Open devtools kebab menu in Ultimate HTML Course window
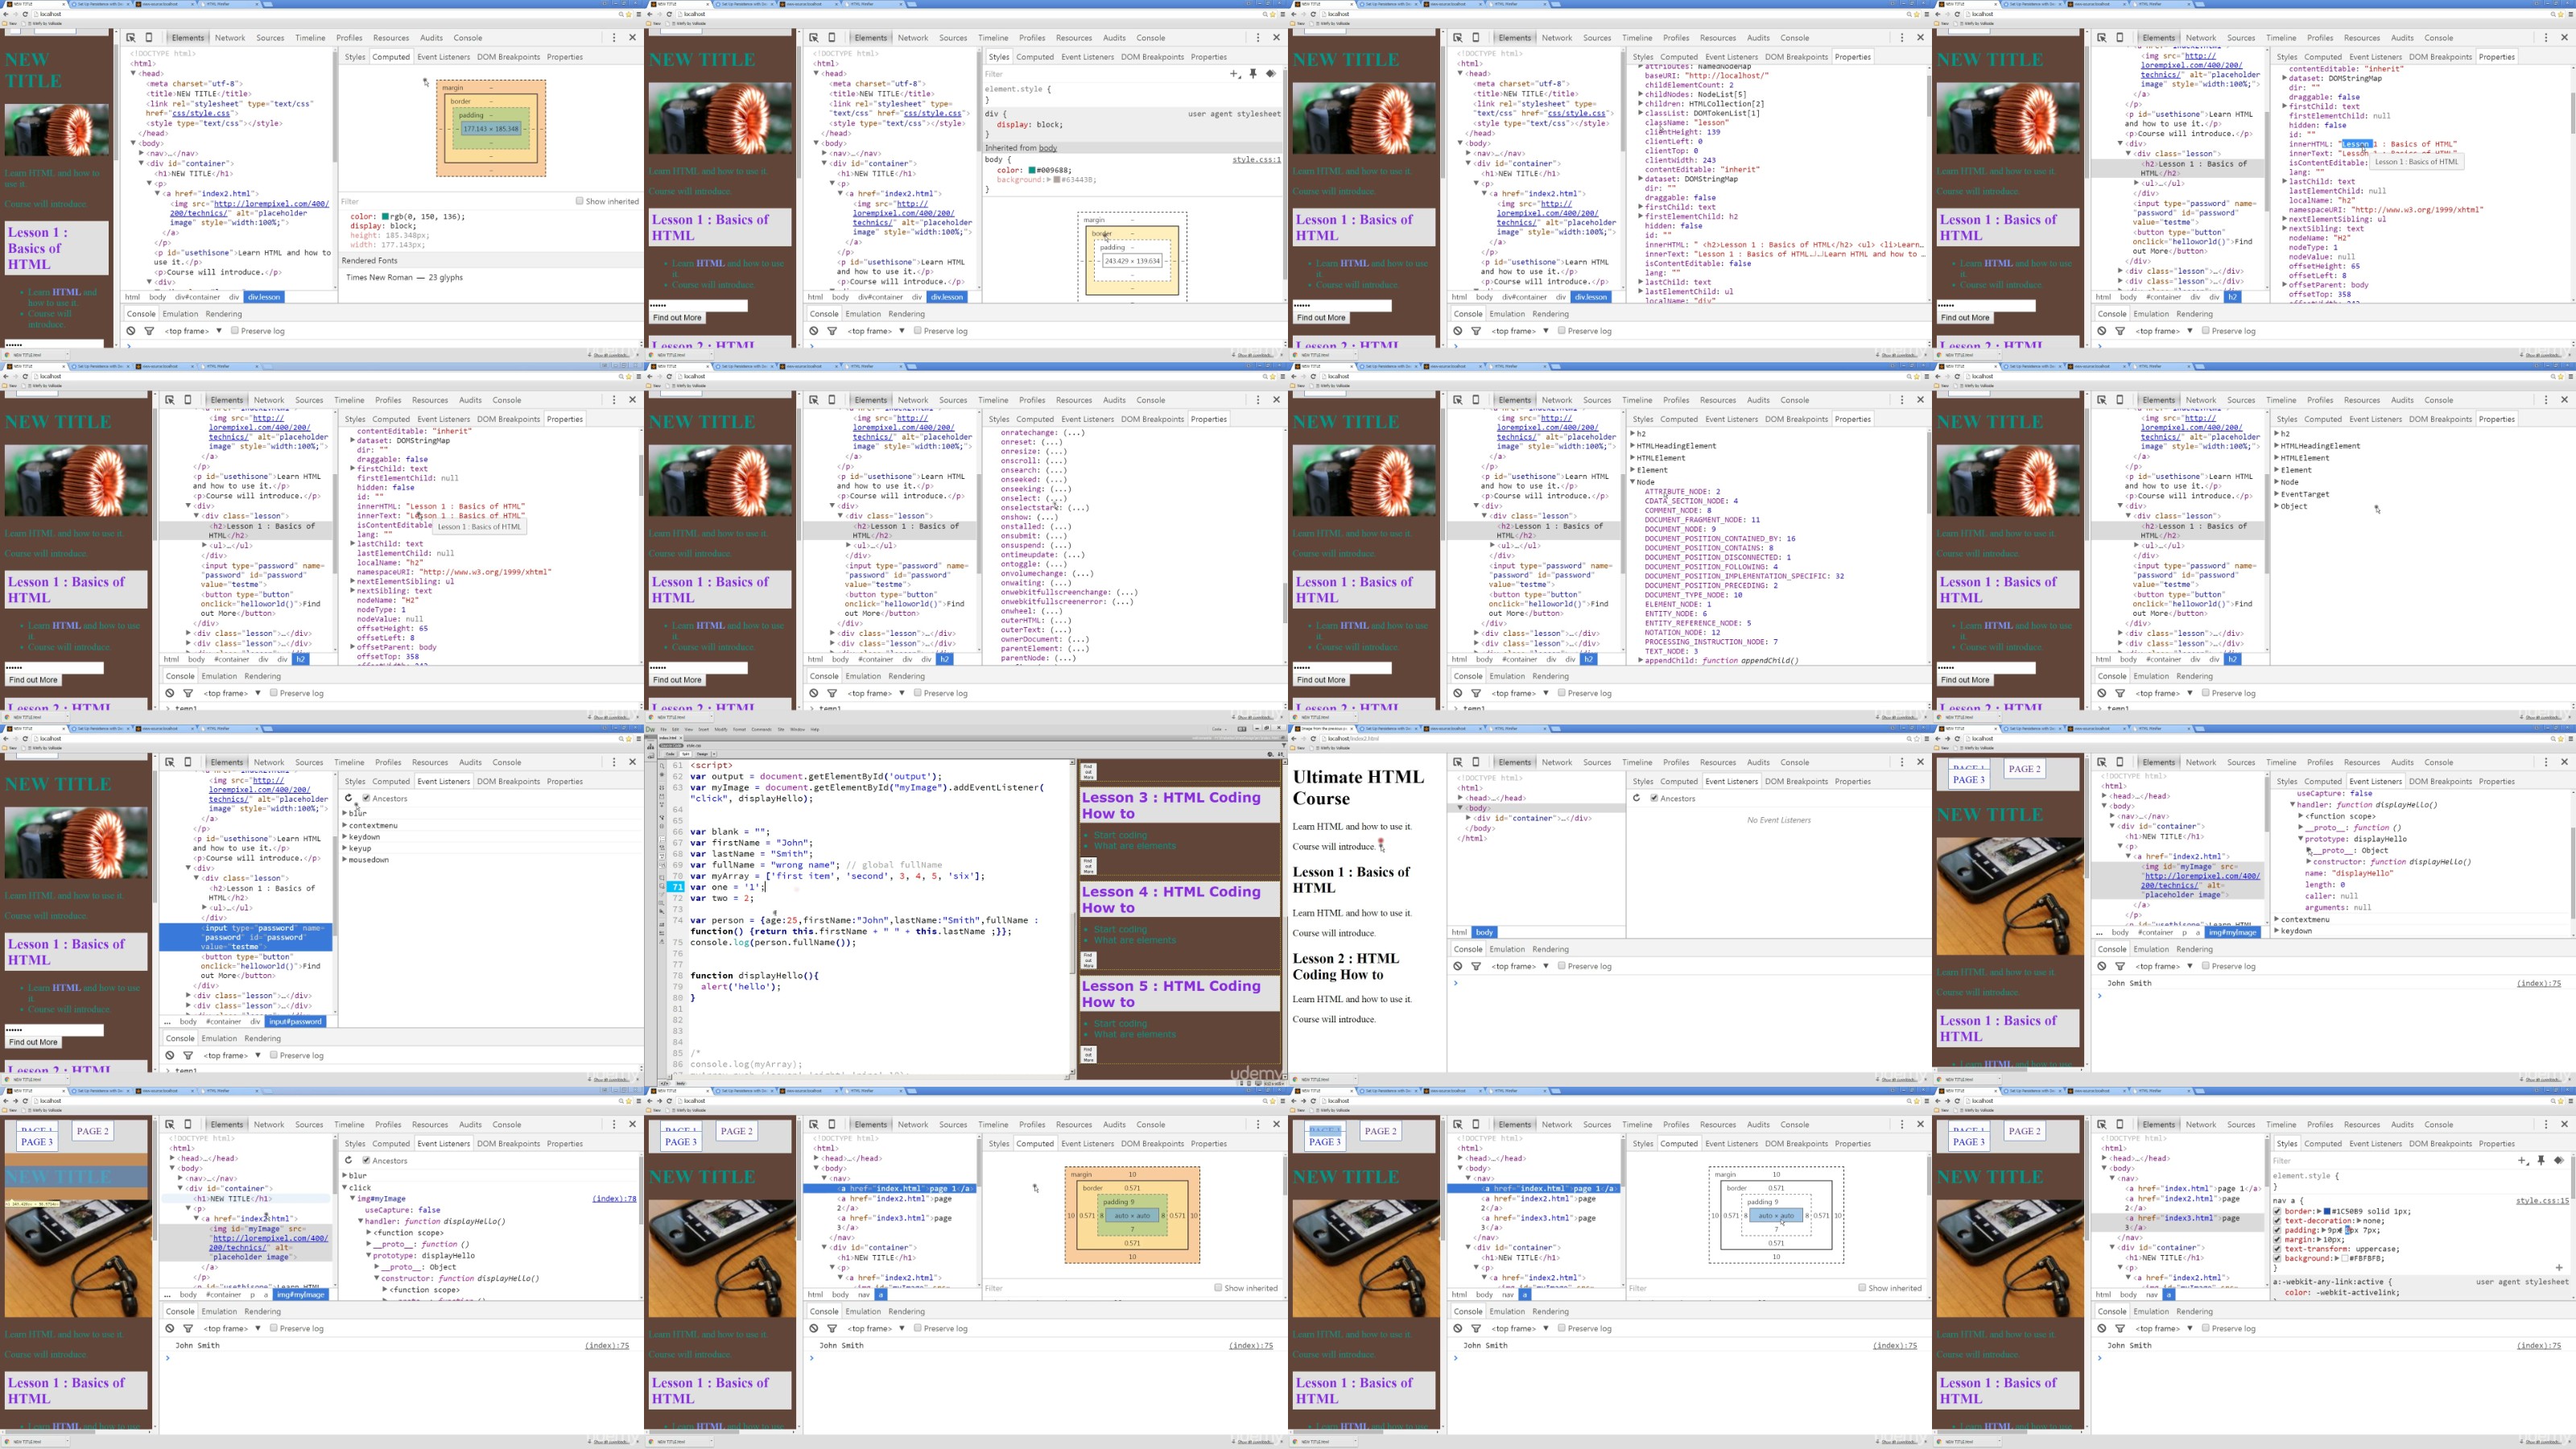Image resolution: width=2576 pixels, height=1449 pixels. pyautogui.click(x=1902, y=762)
